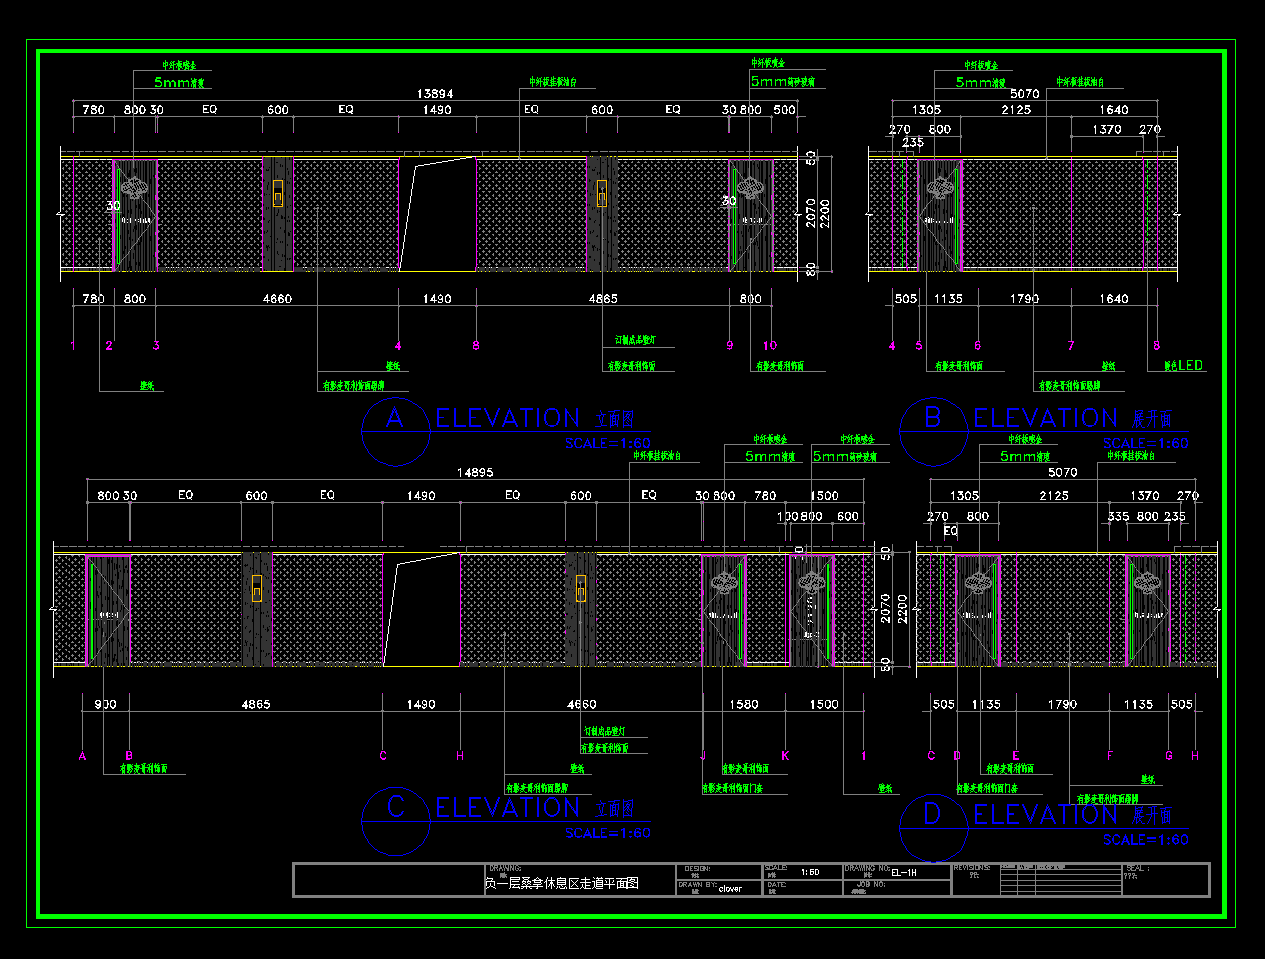Select the 14895 overall dimension in Elevation C

[x=475, y=473]
